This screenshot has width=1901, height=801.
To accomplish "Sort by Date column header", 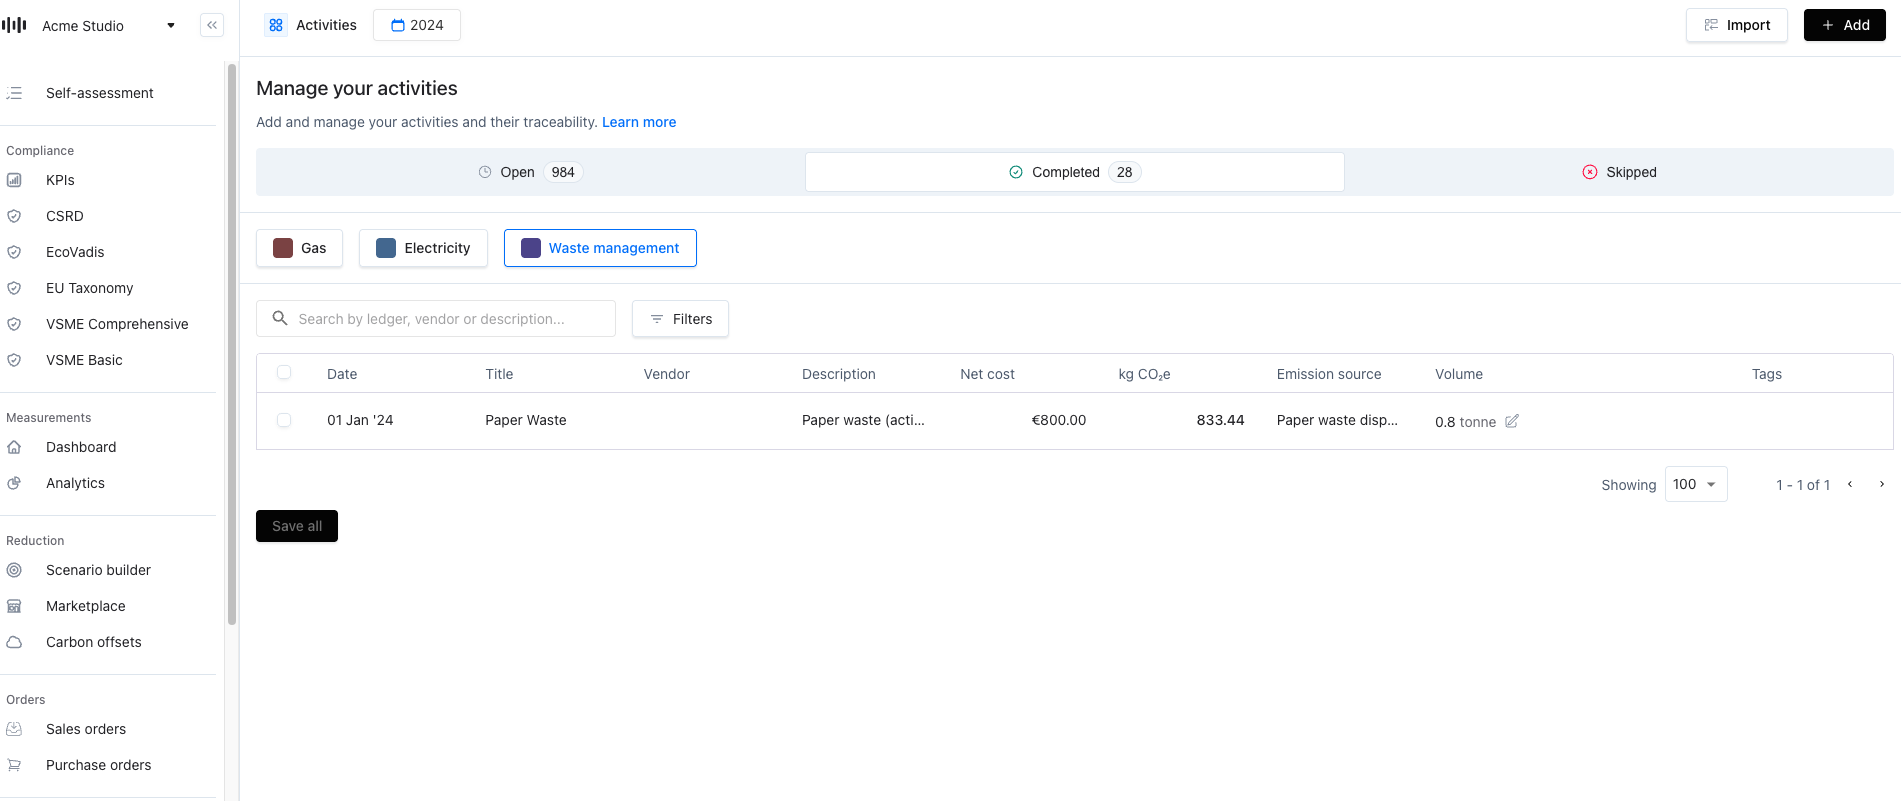I will tap(342, 374).
